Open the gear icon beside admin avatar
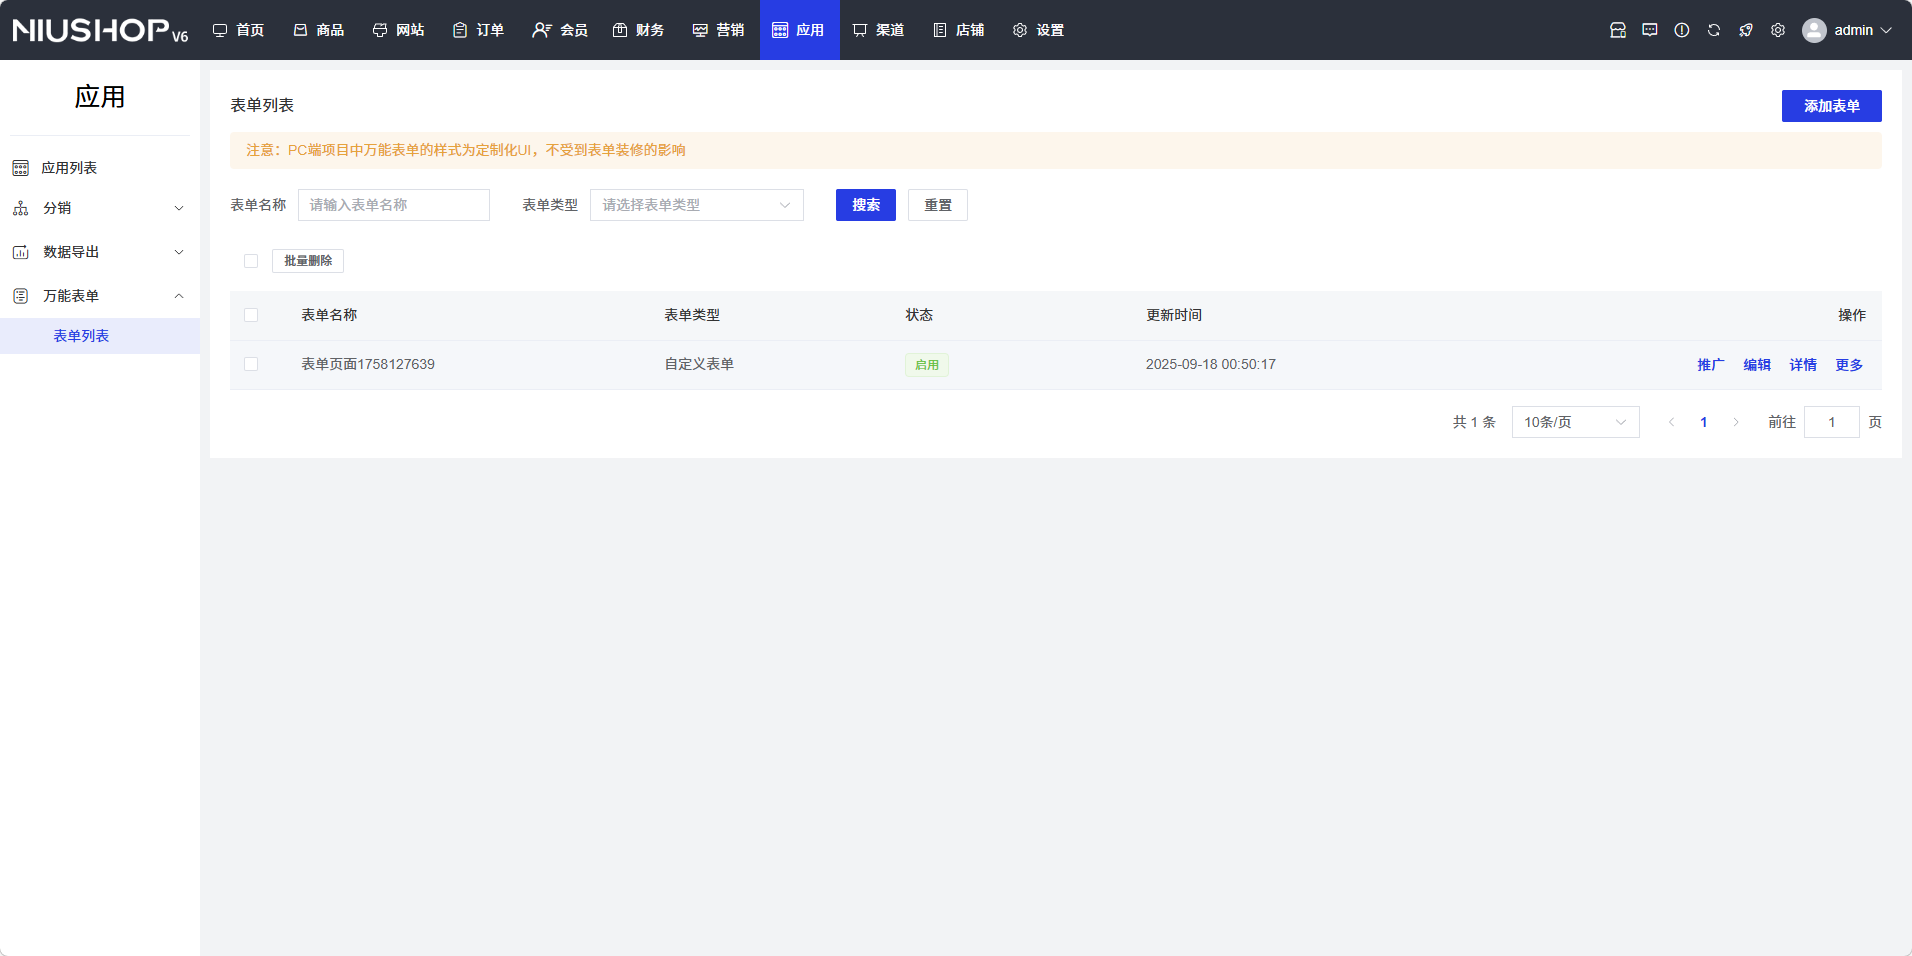Screen dimensions: 1912x956 click(x=1777, y=30)
